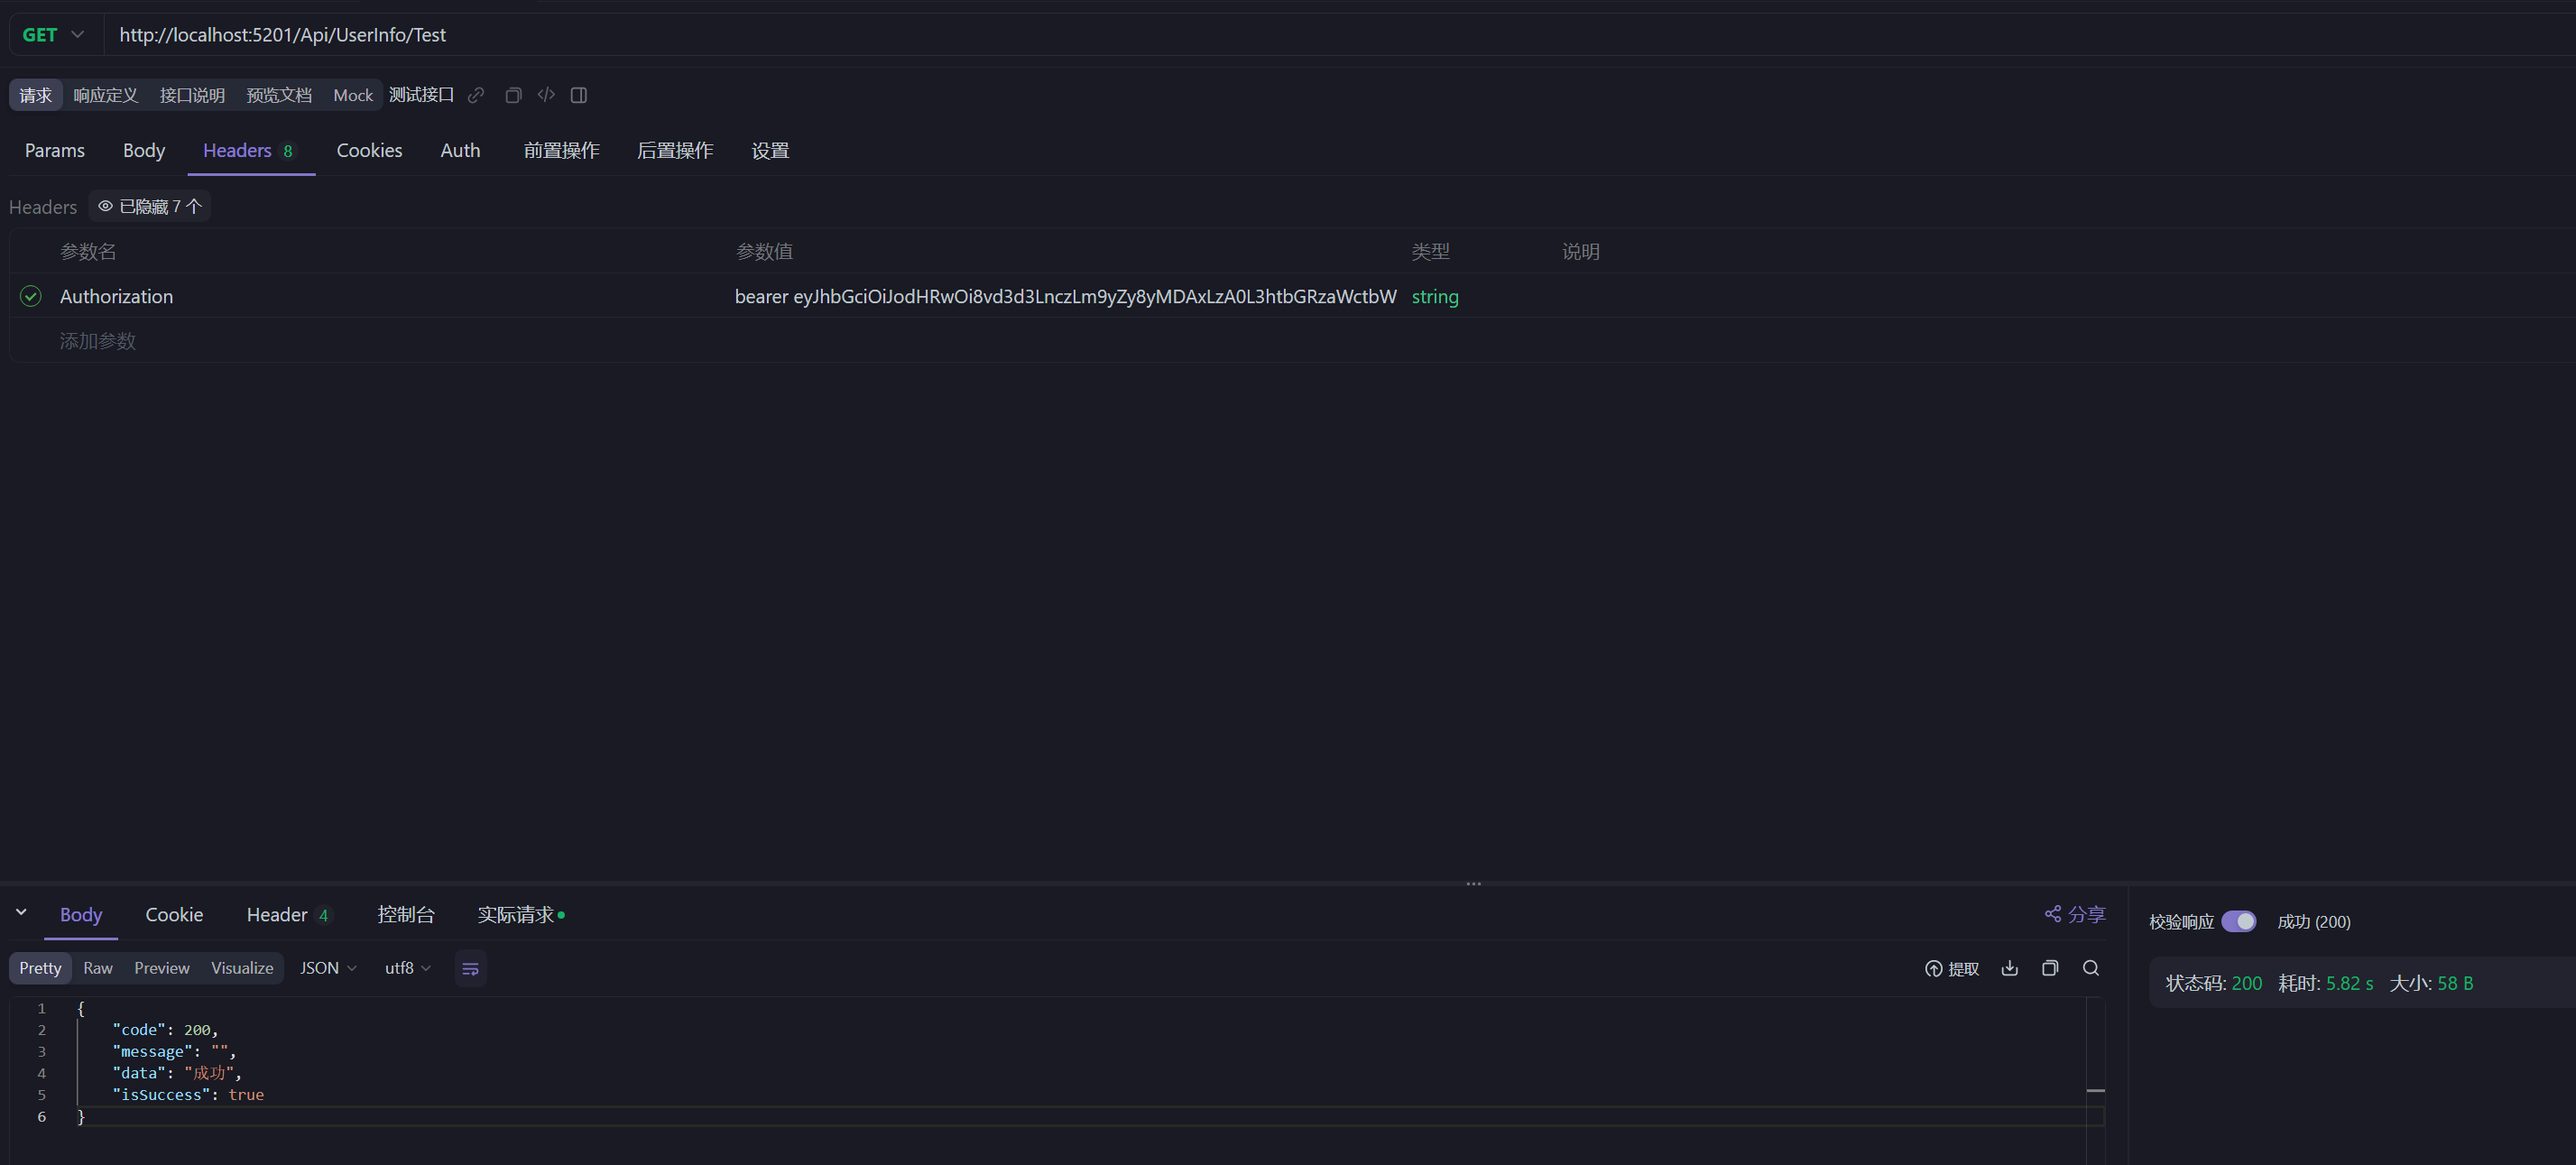Viewport: 2576px width, 1165px height.
Task: Click the copy icon beside 测试接口
Action: coord(513,95)
